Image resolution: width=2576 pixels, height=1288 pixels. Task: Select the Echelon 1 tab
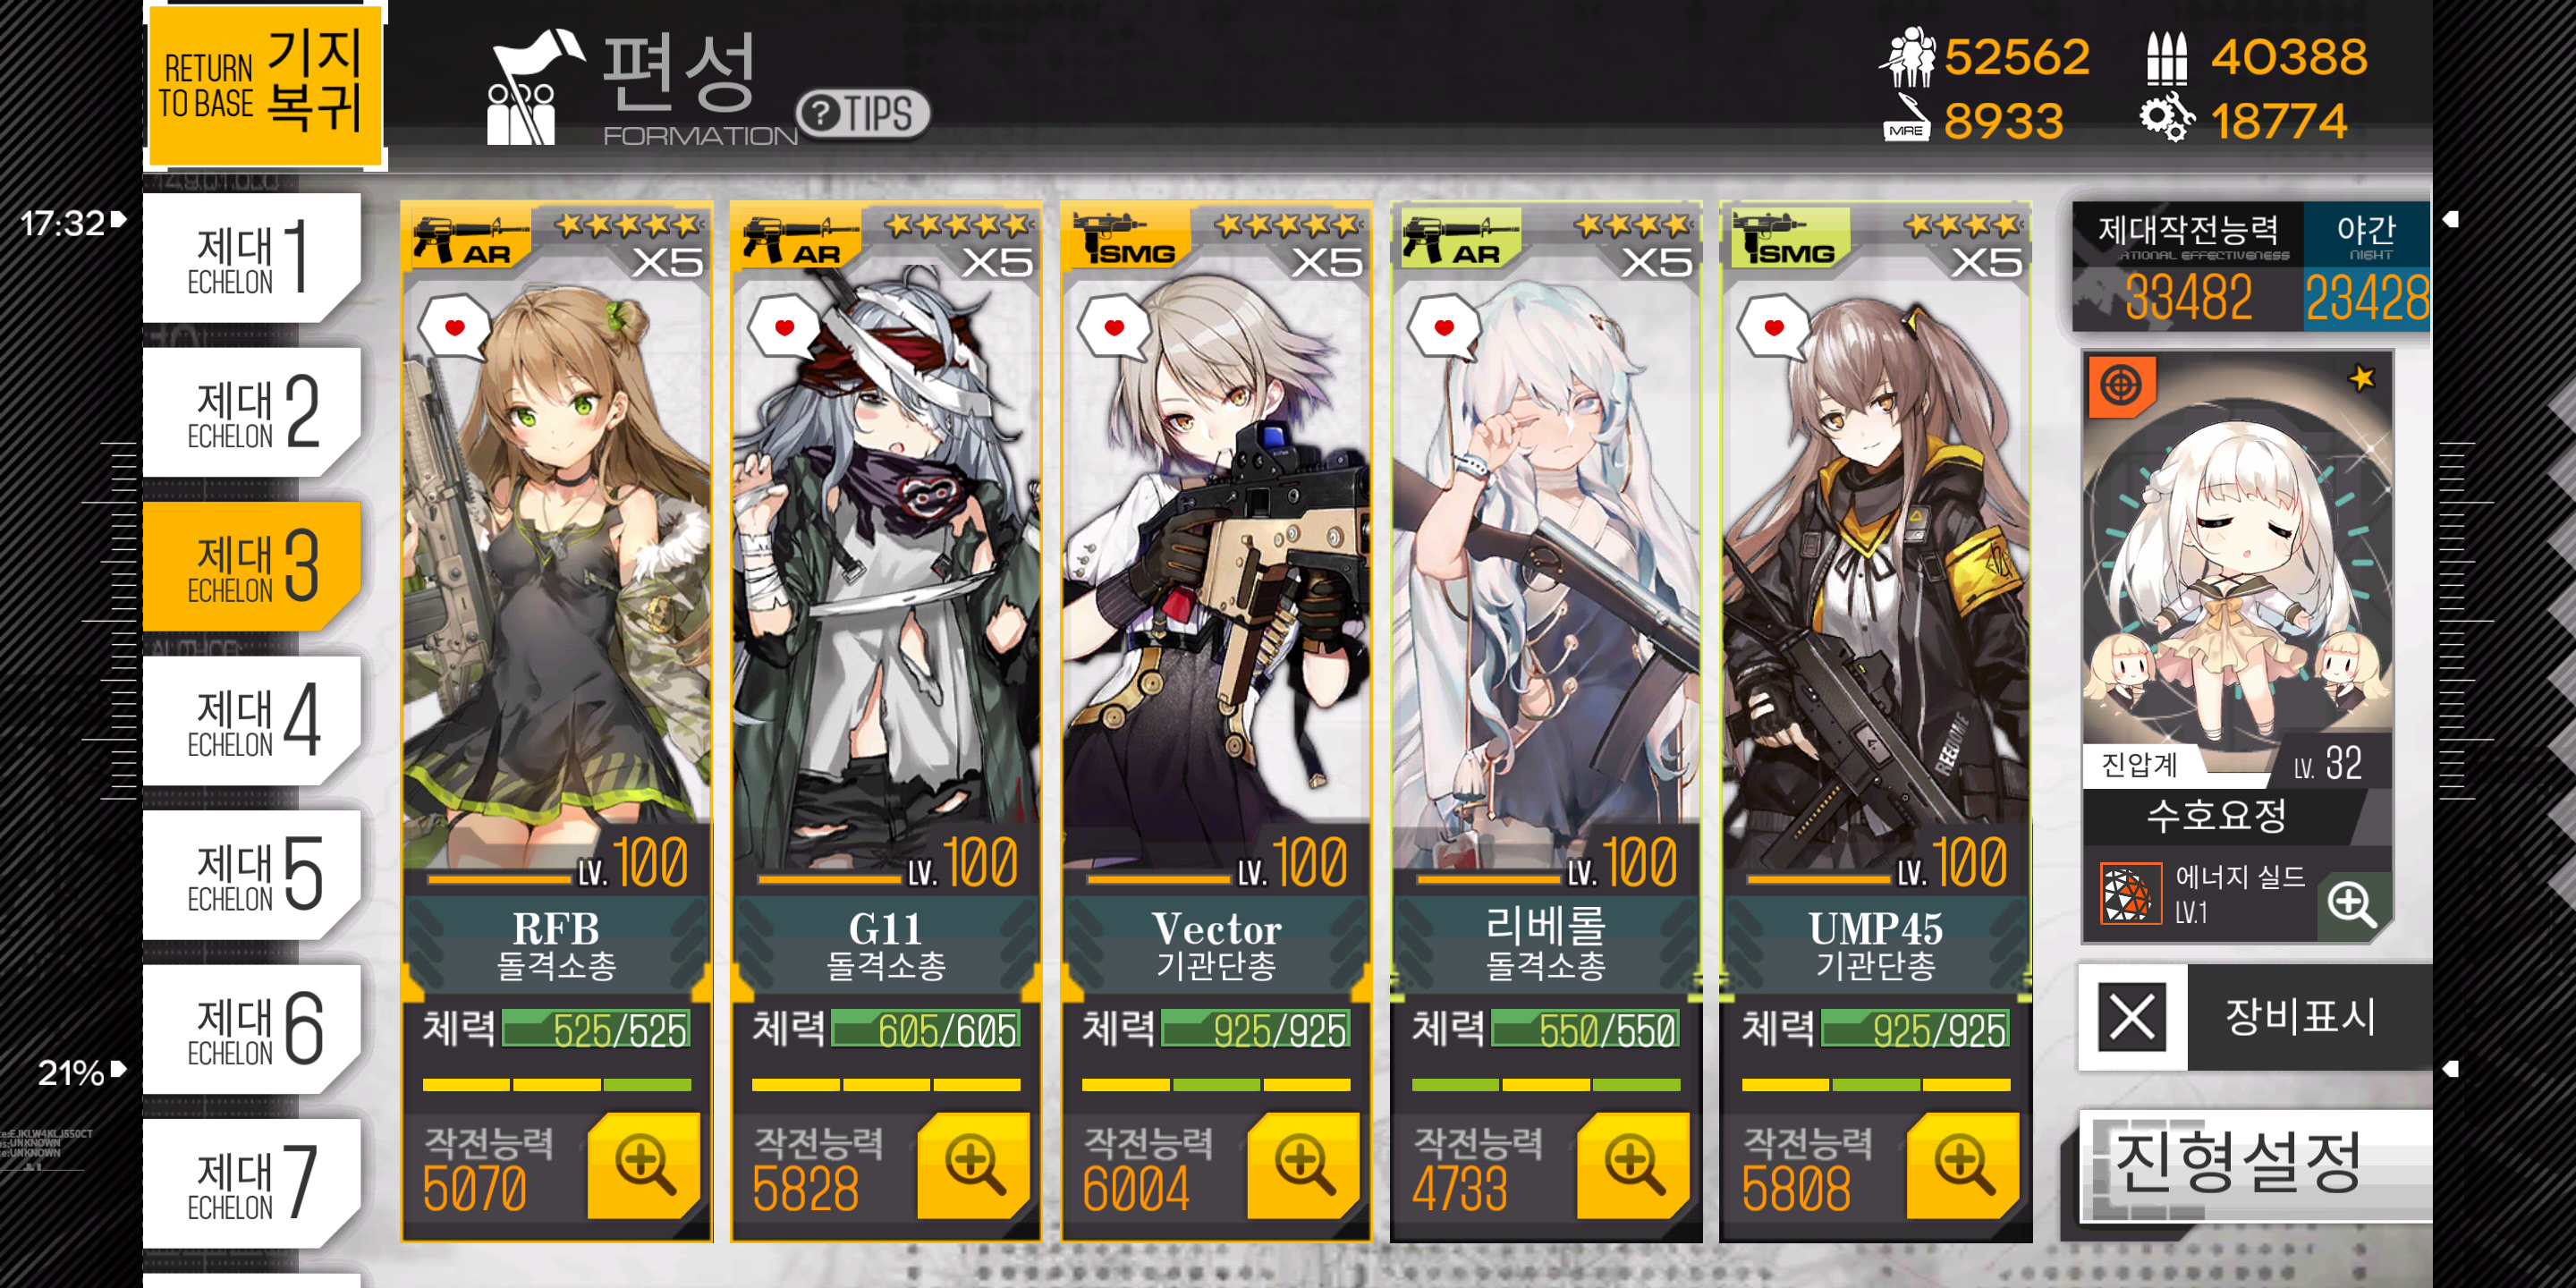point(251,258)
